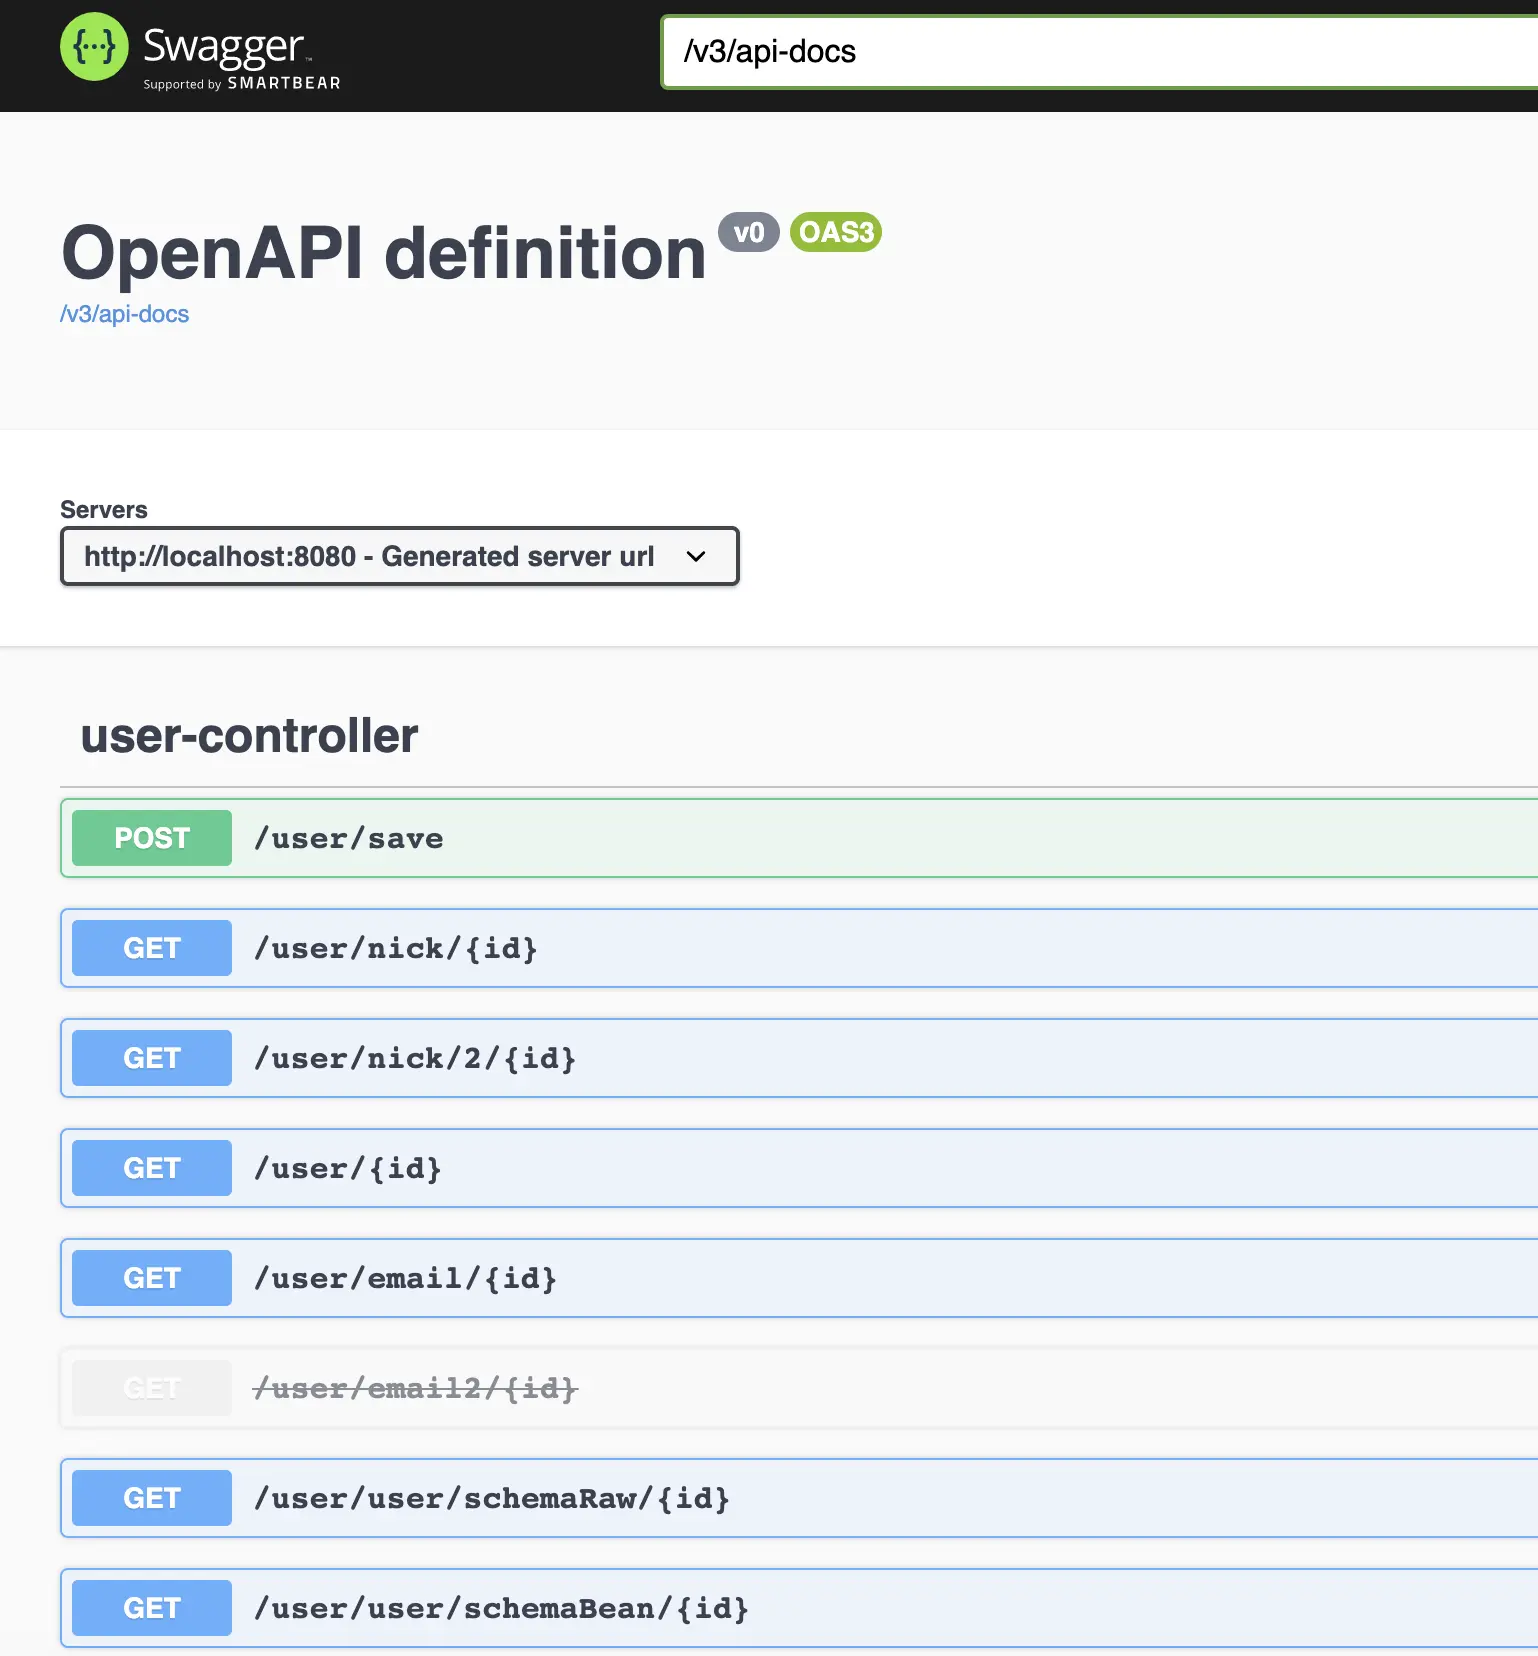
Task: Click the Swagger logo icon
Action: click(94, 46)
